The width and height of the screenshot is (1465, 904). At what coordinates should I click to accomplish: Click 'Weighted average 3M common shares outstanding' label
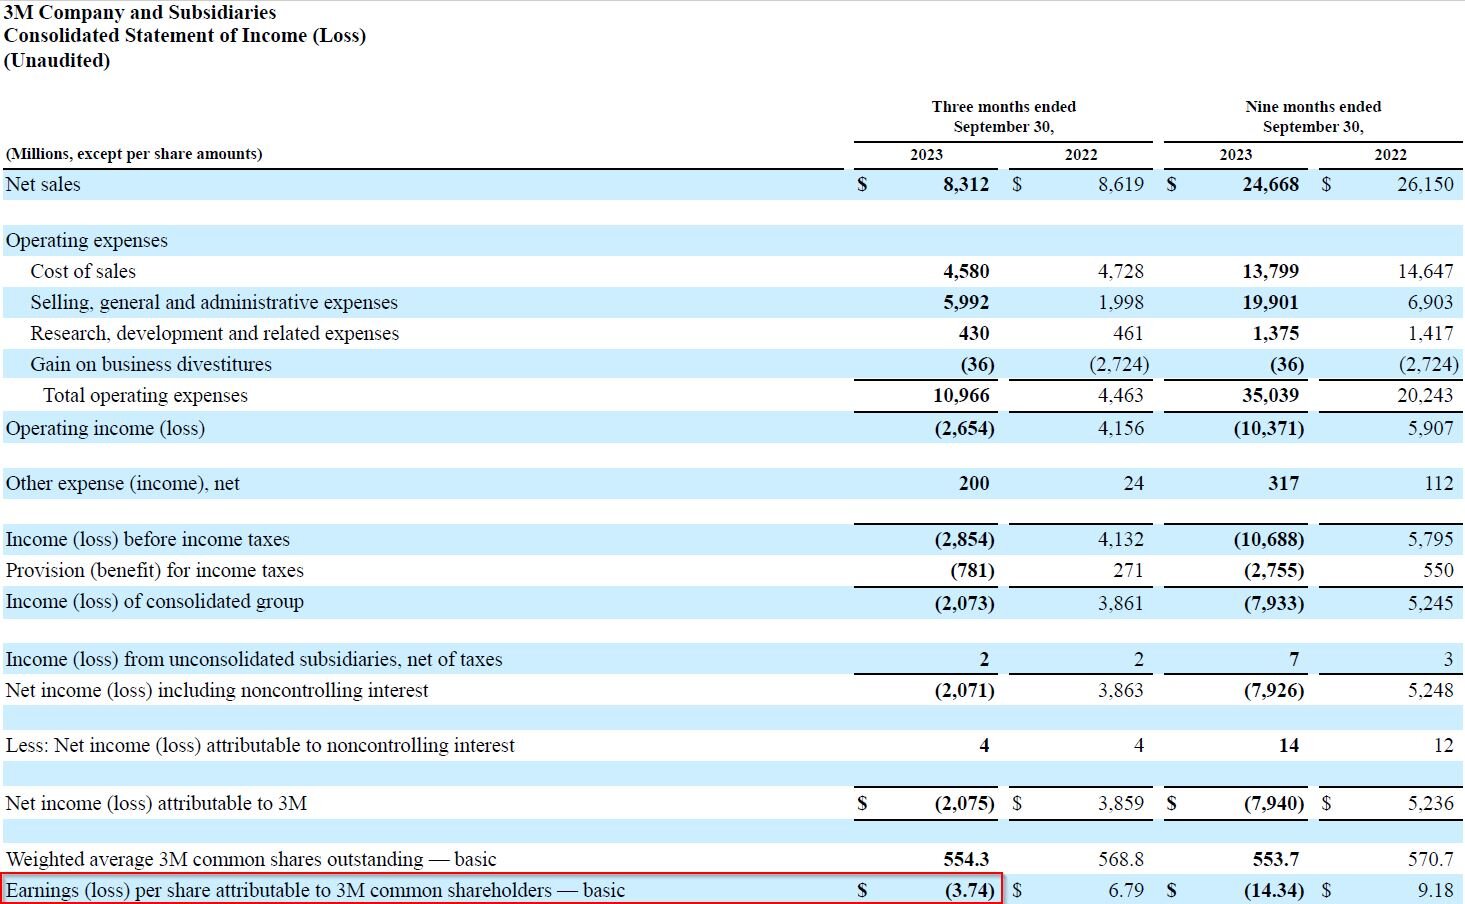tap(251, 859)
